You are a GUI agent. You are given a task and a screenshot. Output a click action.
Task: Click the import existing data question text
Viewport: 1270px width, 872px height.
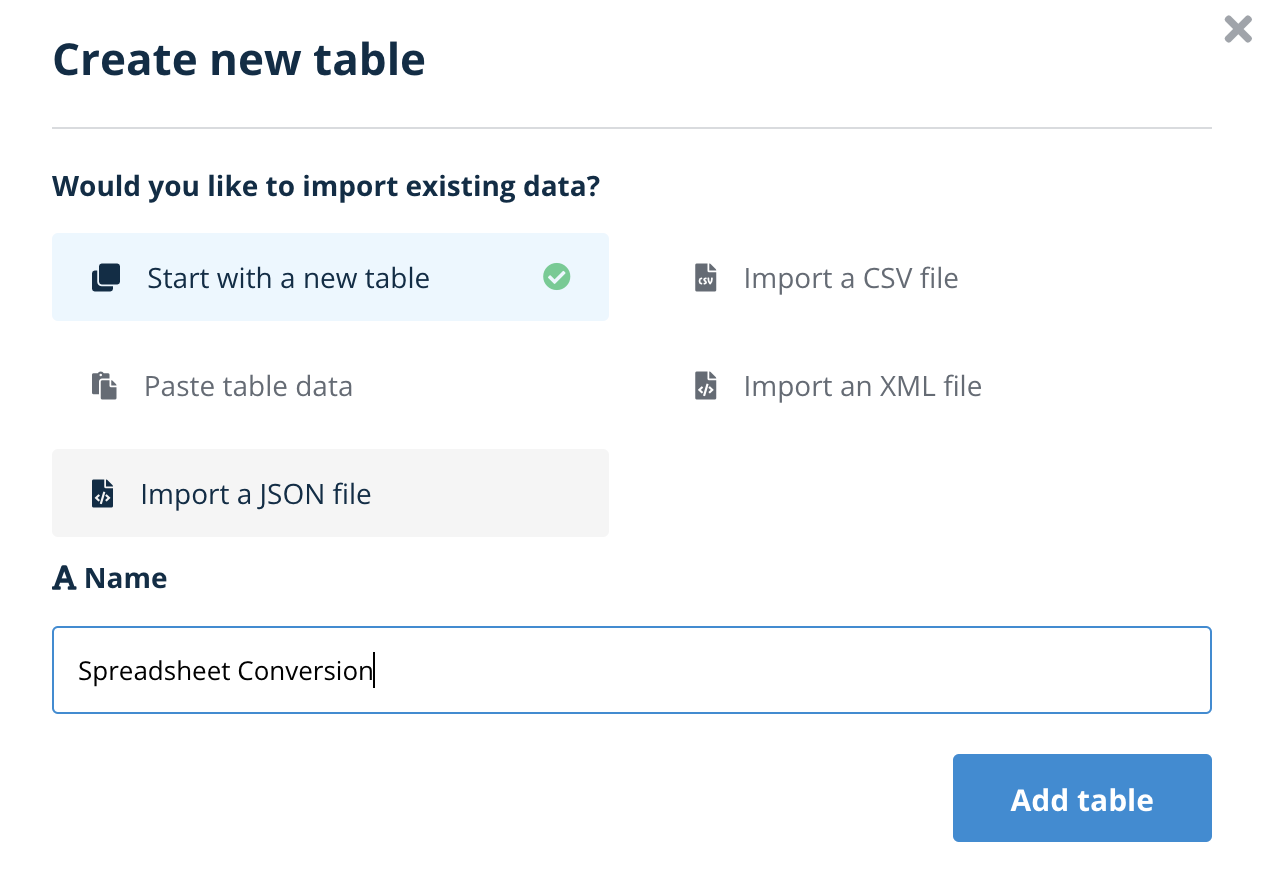pyautogui.click(x=326, y=186)
